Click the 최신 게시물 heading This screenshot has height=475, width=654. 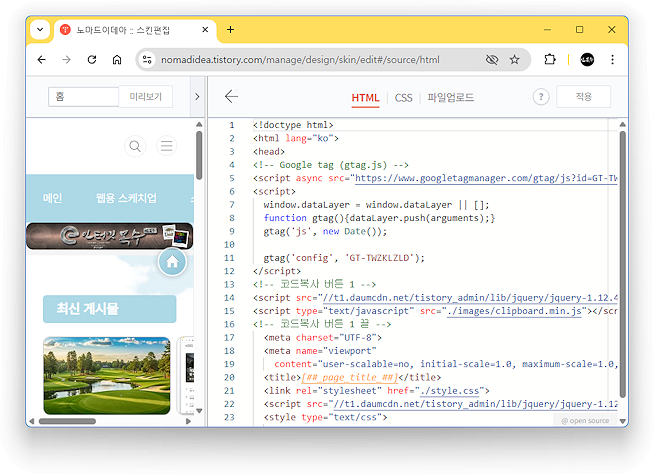(x=109, y=309)
